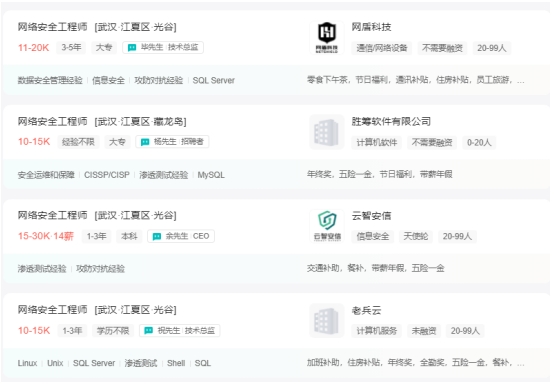556x387 pixels.
Task: Click the 15-30K·14薪 salary text
Action: [46, 236]
